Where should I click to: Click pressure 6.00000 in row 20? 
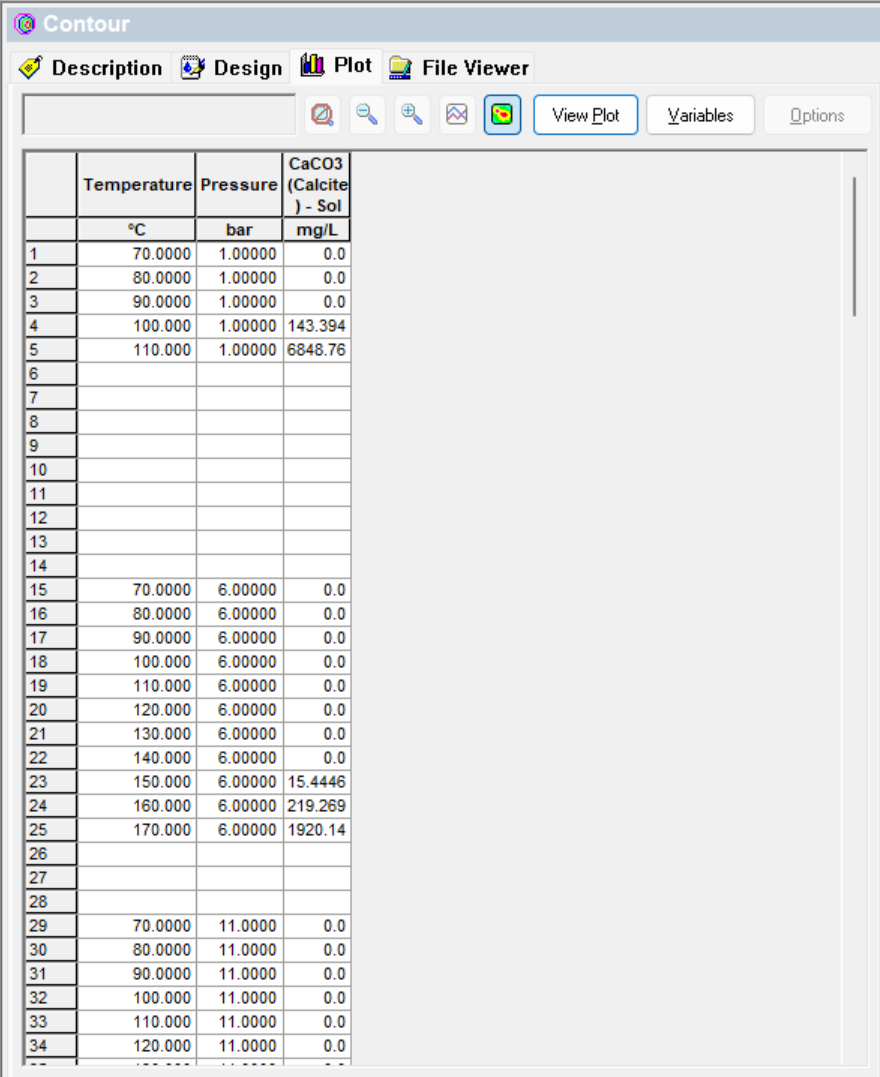(239, 710)
